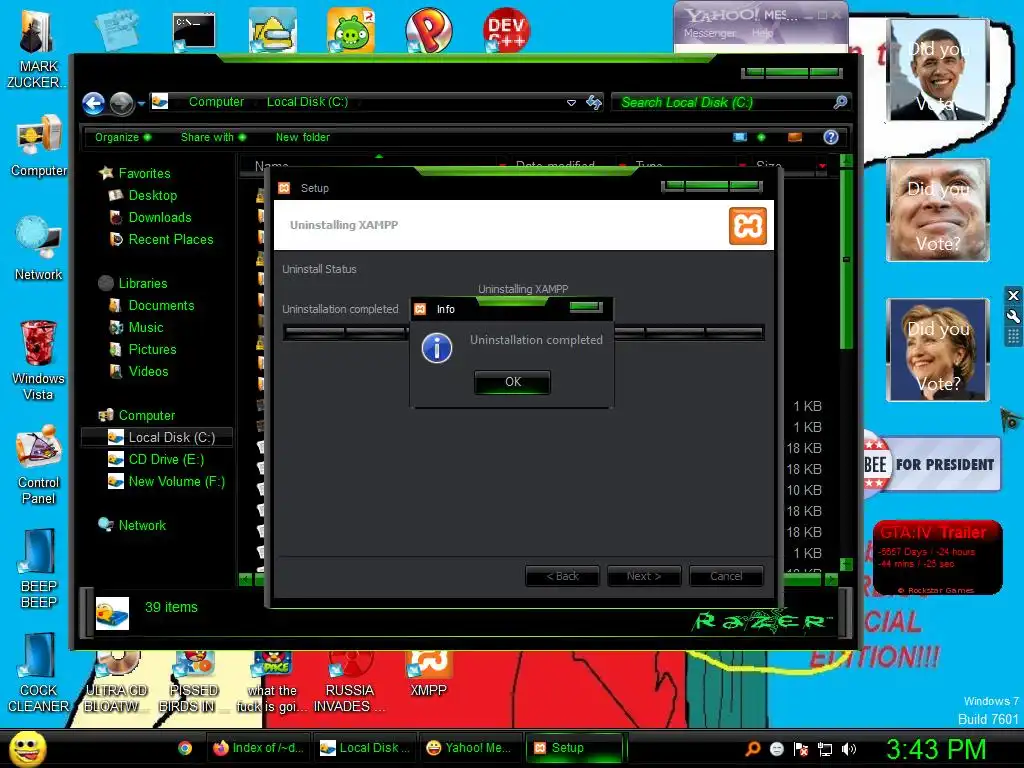Click the change view icon in Explorer
Image resolution: width=1024 pixels, height=768 pixels.
[740, 137]
